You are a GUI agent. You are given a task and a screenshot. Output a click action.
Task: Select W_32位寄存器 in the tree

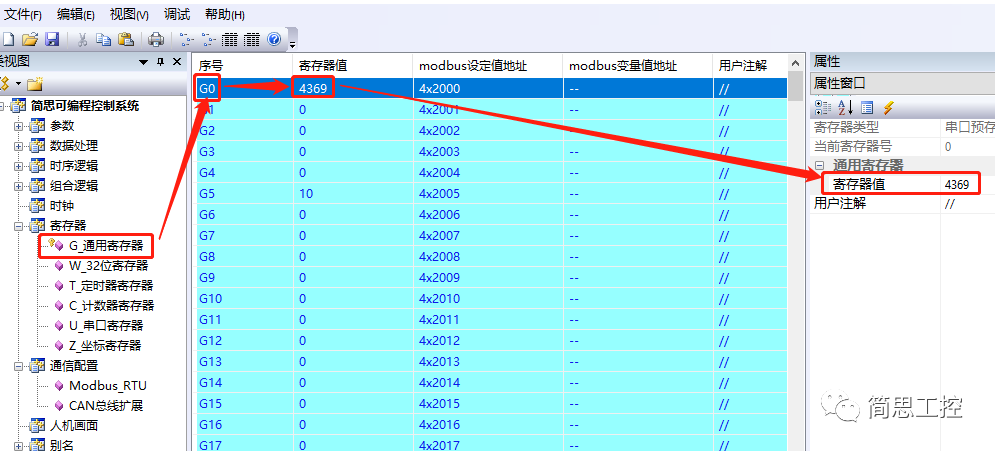coord(109,266)
